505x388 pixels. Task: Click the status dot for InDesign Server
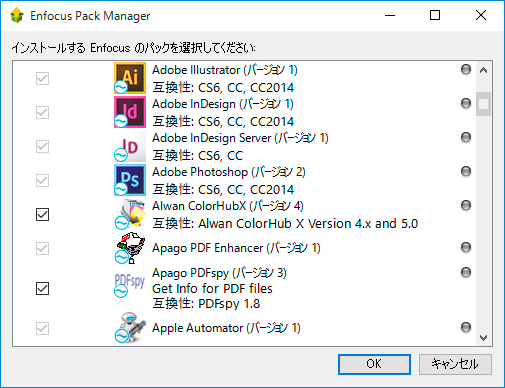click(x=466, y=137)
